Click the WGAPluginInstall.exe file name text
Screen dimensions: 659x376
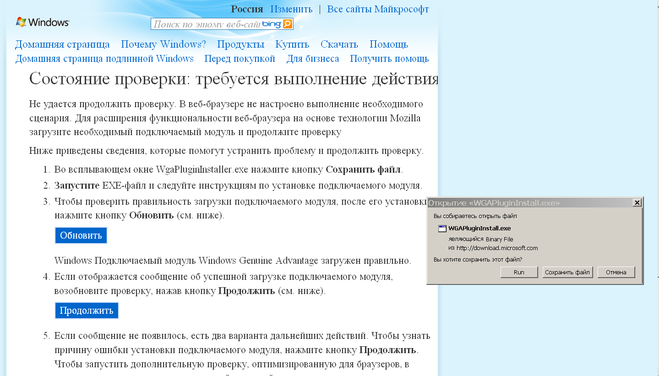coord(480,229)
